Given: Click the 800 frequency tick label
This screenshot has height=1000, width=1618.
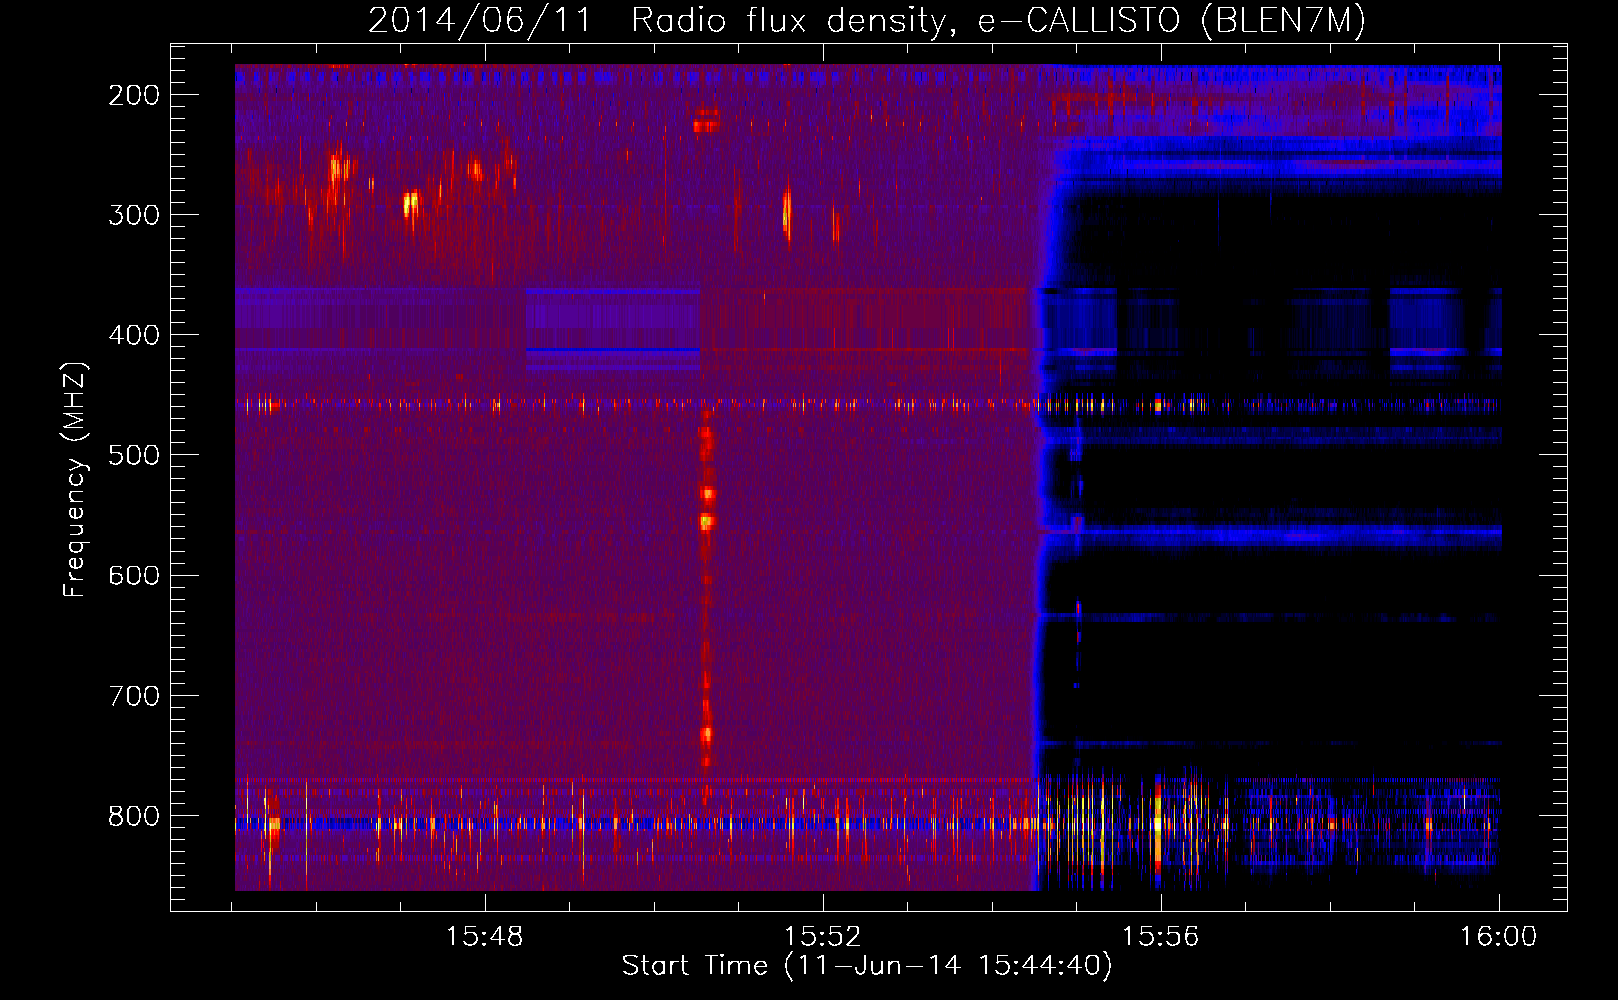Looking at the screenshot, I should pos(134,816).
